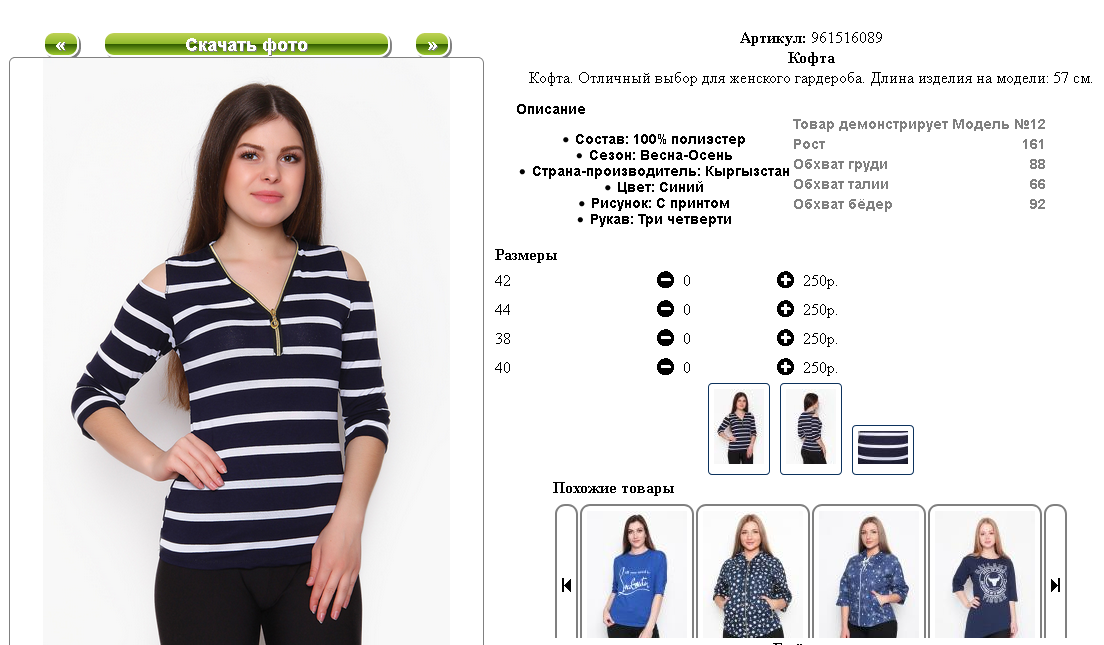1104x645 pixels.
Task: Select the striped fabric swatch thumbnail
Action: (x=883, y=449)
